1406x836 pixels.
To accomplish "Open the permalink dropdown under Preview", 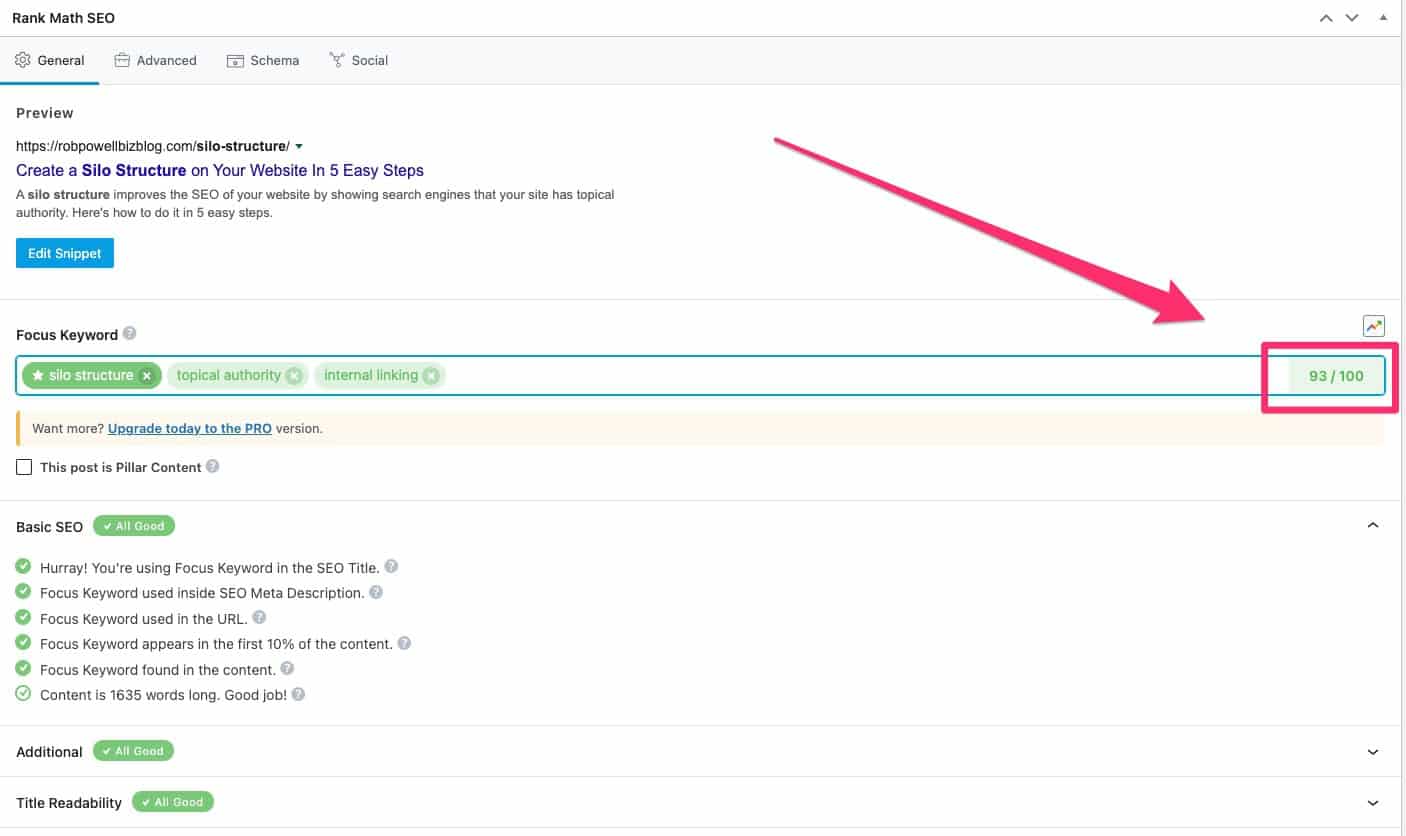I will click(x=297, y=145).
